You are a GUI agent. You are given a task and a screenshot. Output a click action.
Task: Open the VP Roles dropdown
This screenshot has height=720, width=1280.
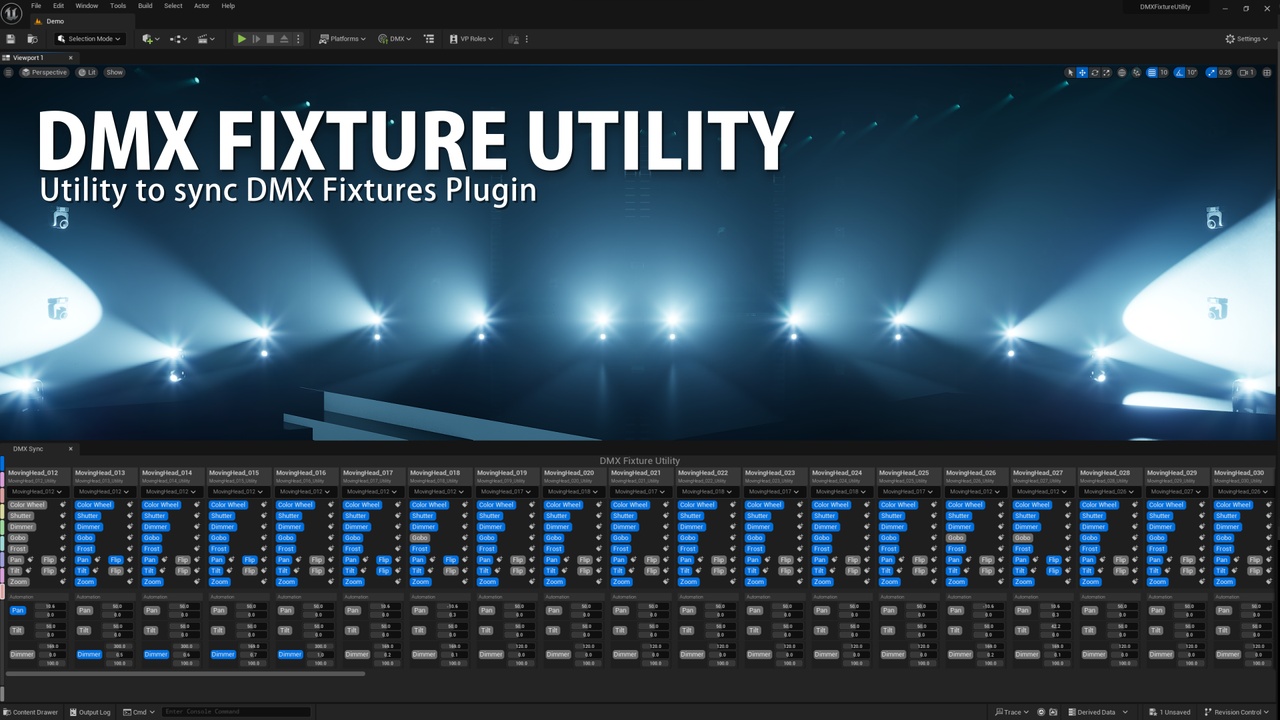[x=472, y=39]
